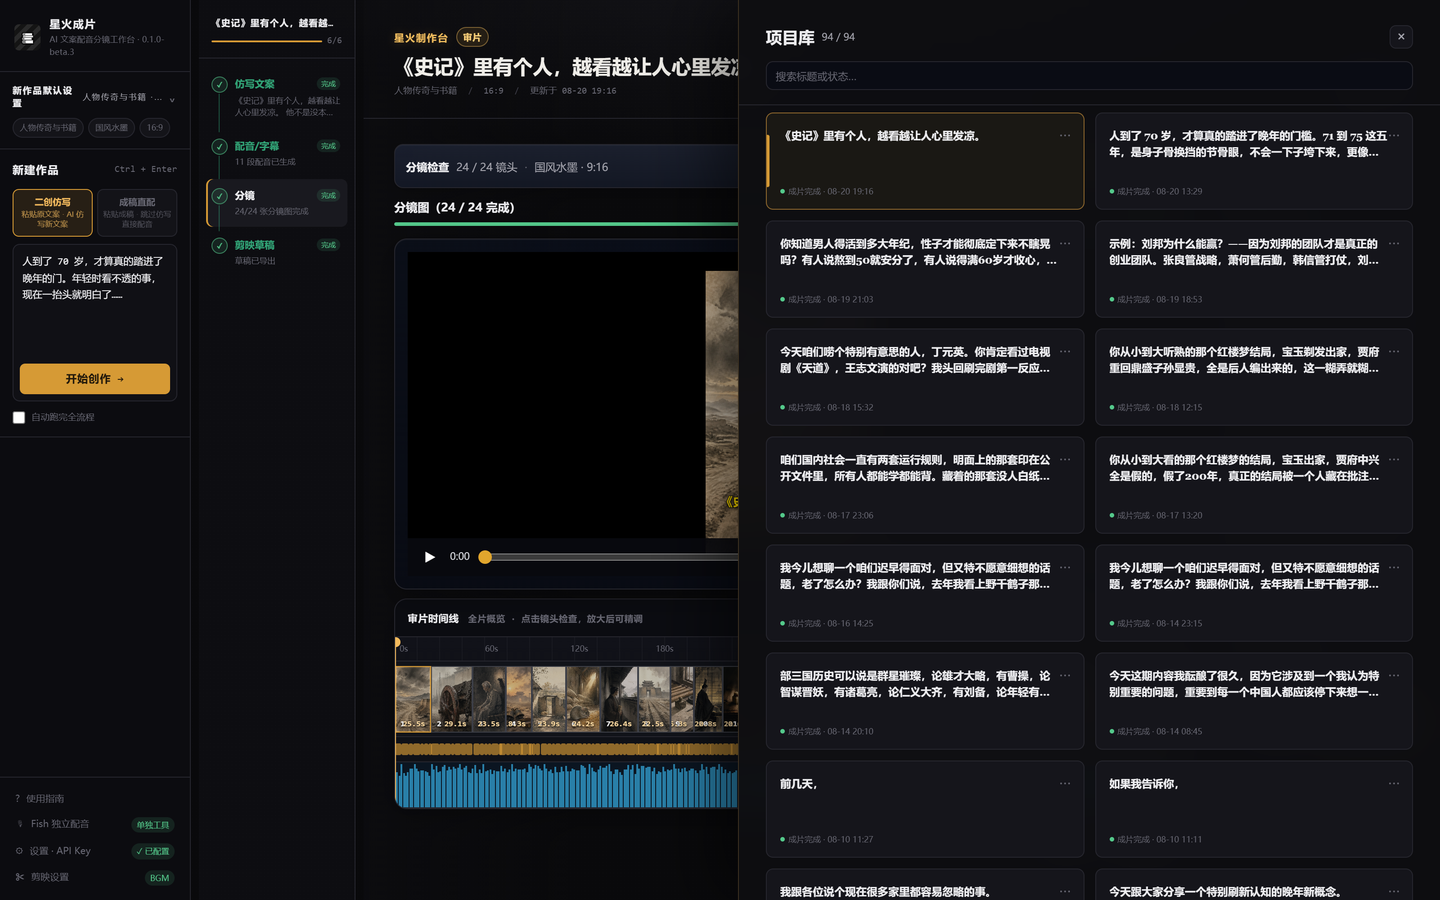Toggle 自动跑完全流程 checkbox
Screen dimensions: 1440x900
(19, 417)
